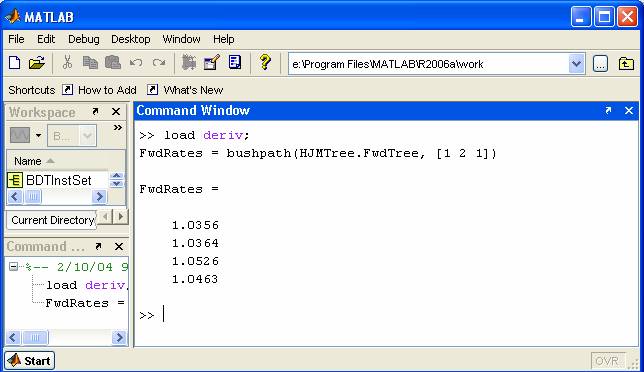
Task: Select BDTInstSet variable in Workspace
Action: click(x=58, y=180)
